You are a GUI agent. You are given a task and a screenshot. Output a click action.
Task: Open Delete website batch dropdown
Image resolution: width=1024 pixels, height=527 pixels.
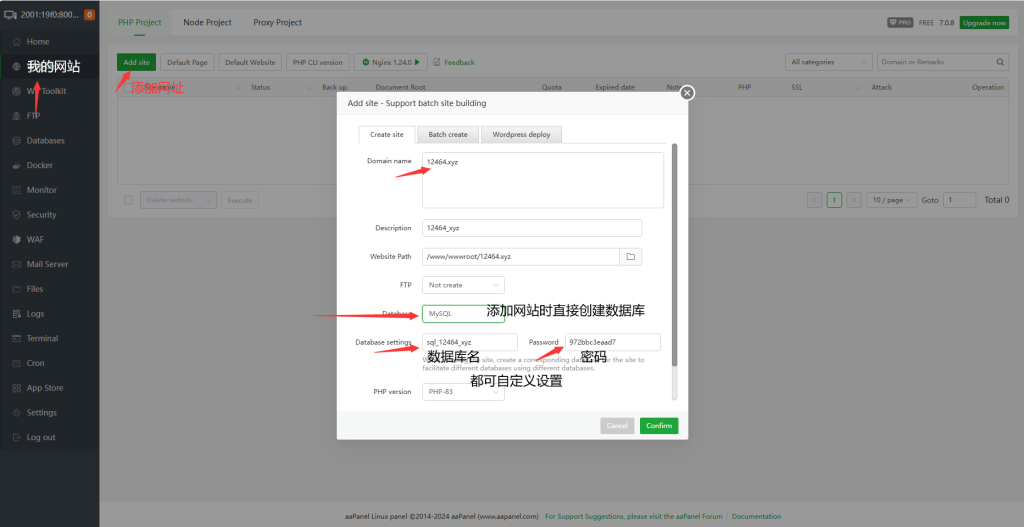click(178, 200)
